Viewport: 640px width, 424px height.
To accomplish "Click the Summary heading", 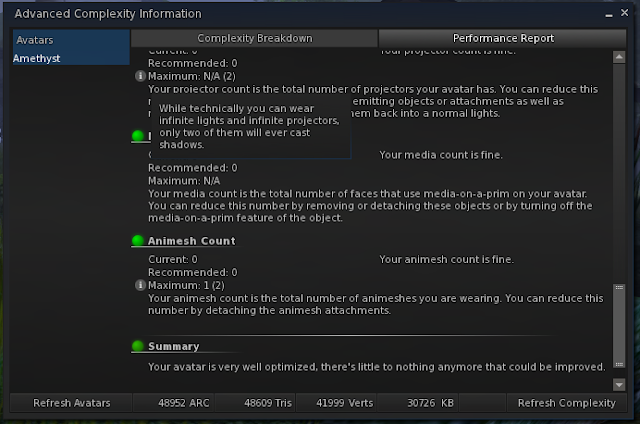I will (174, 346).
